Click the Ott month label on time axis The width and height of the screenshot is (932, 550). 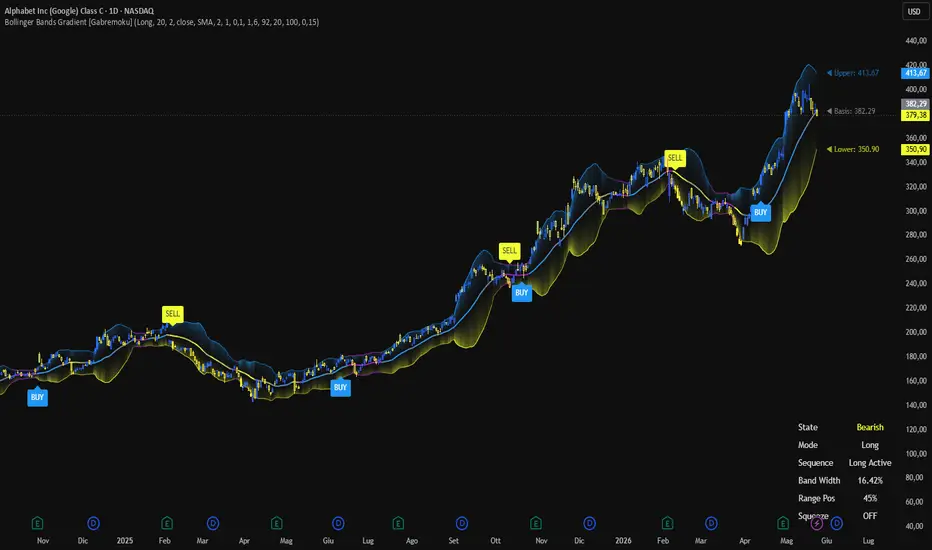point(496,540)
